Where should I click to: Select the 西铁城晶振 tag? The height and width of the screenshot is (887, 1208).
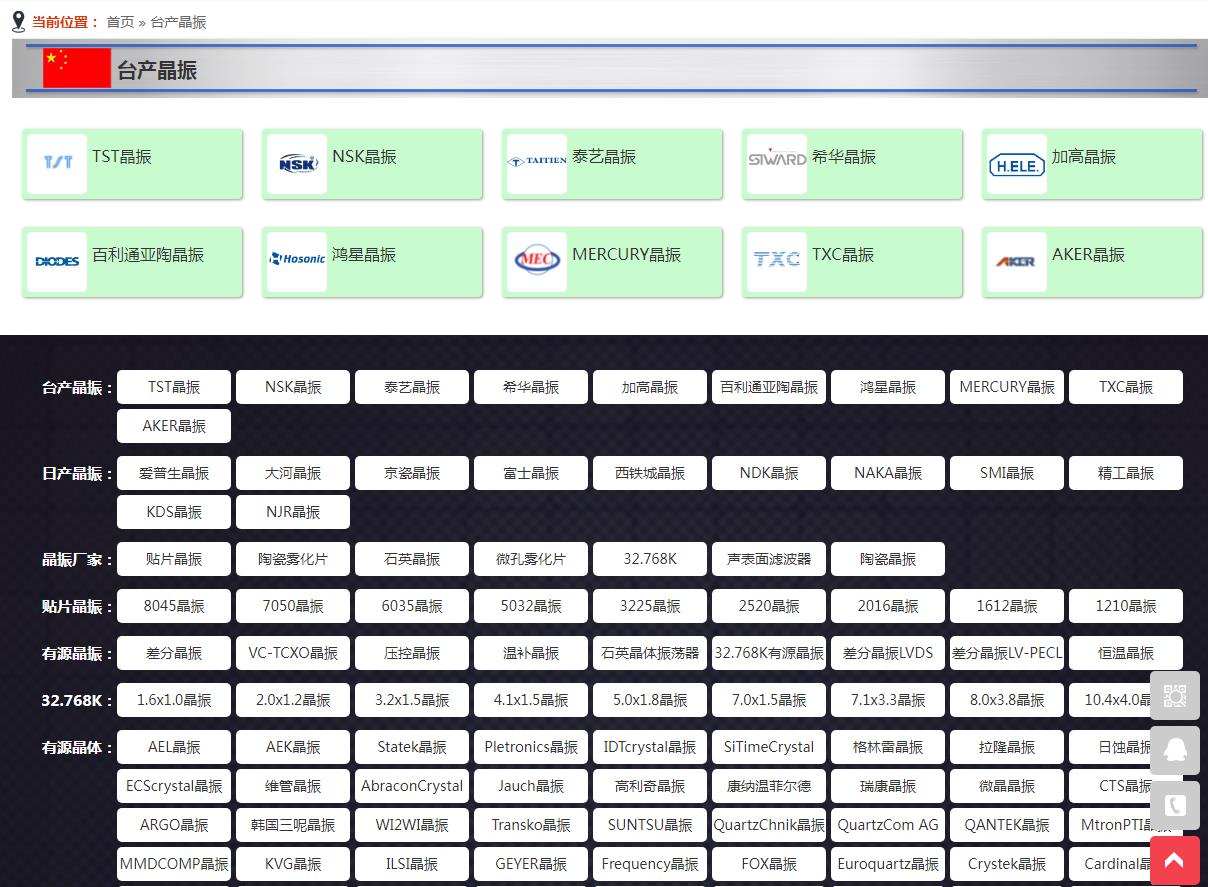click(650, 473)
